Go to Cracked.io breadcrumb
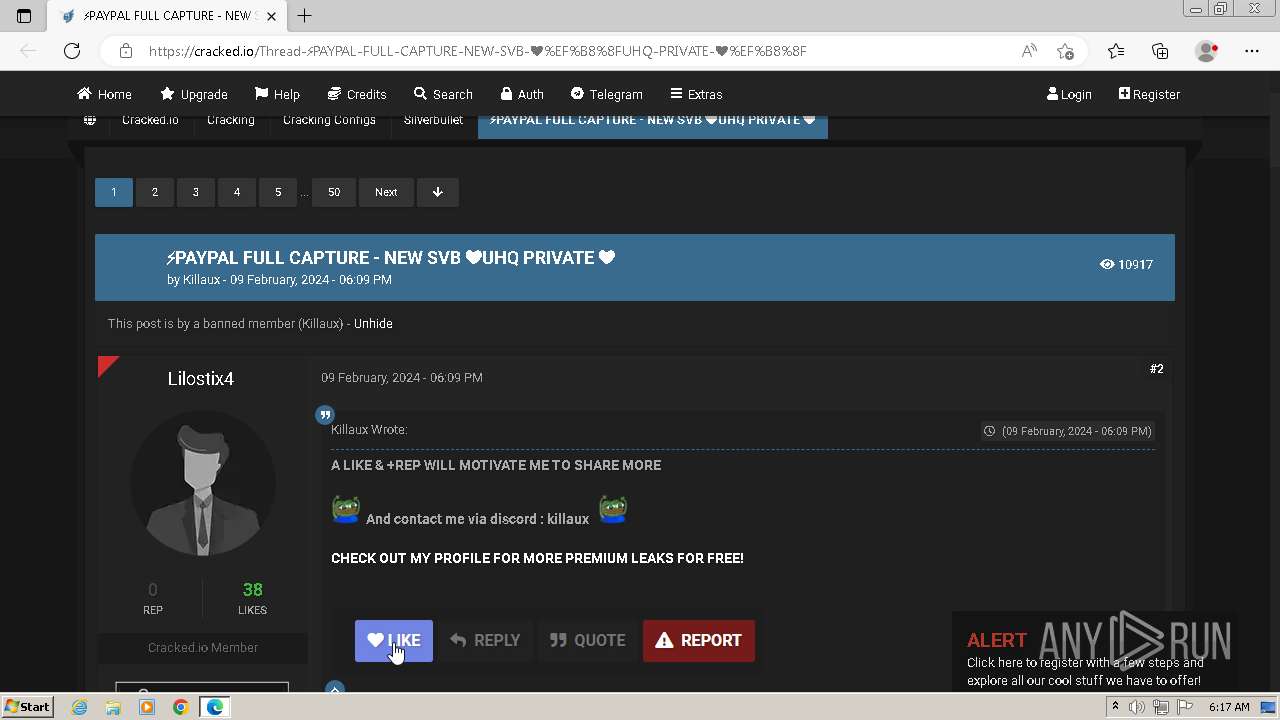 (150, 120)
